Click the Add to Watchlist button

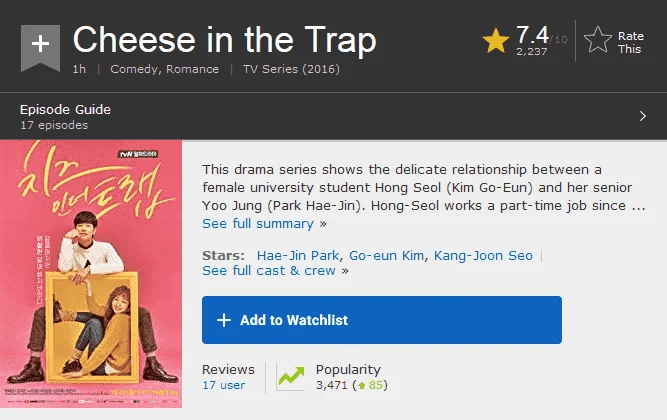[382, 320]
